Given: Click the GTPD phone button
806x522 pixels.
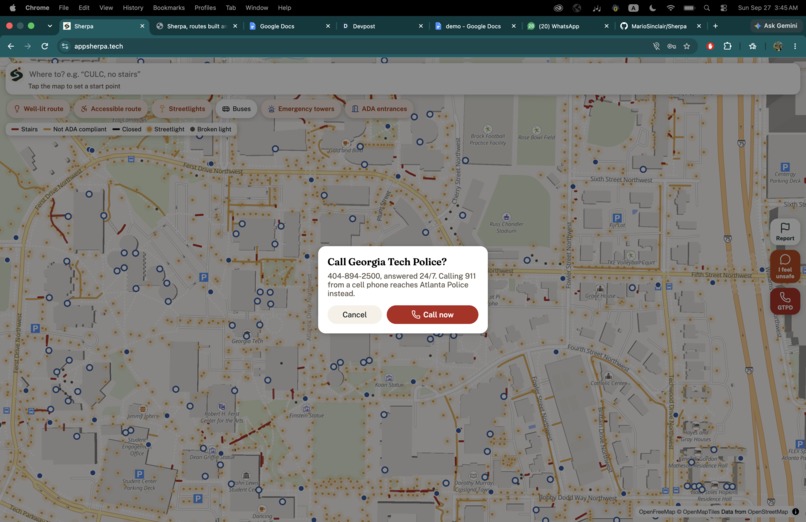Looking at the screenshot, I should click(784, 301).
